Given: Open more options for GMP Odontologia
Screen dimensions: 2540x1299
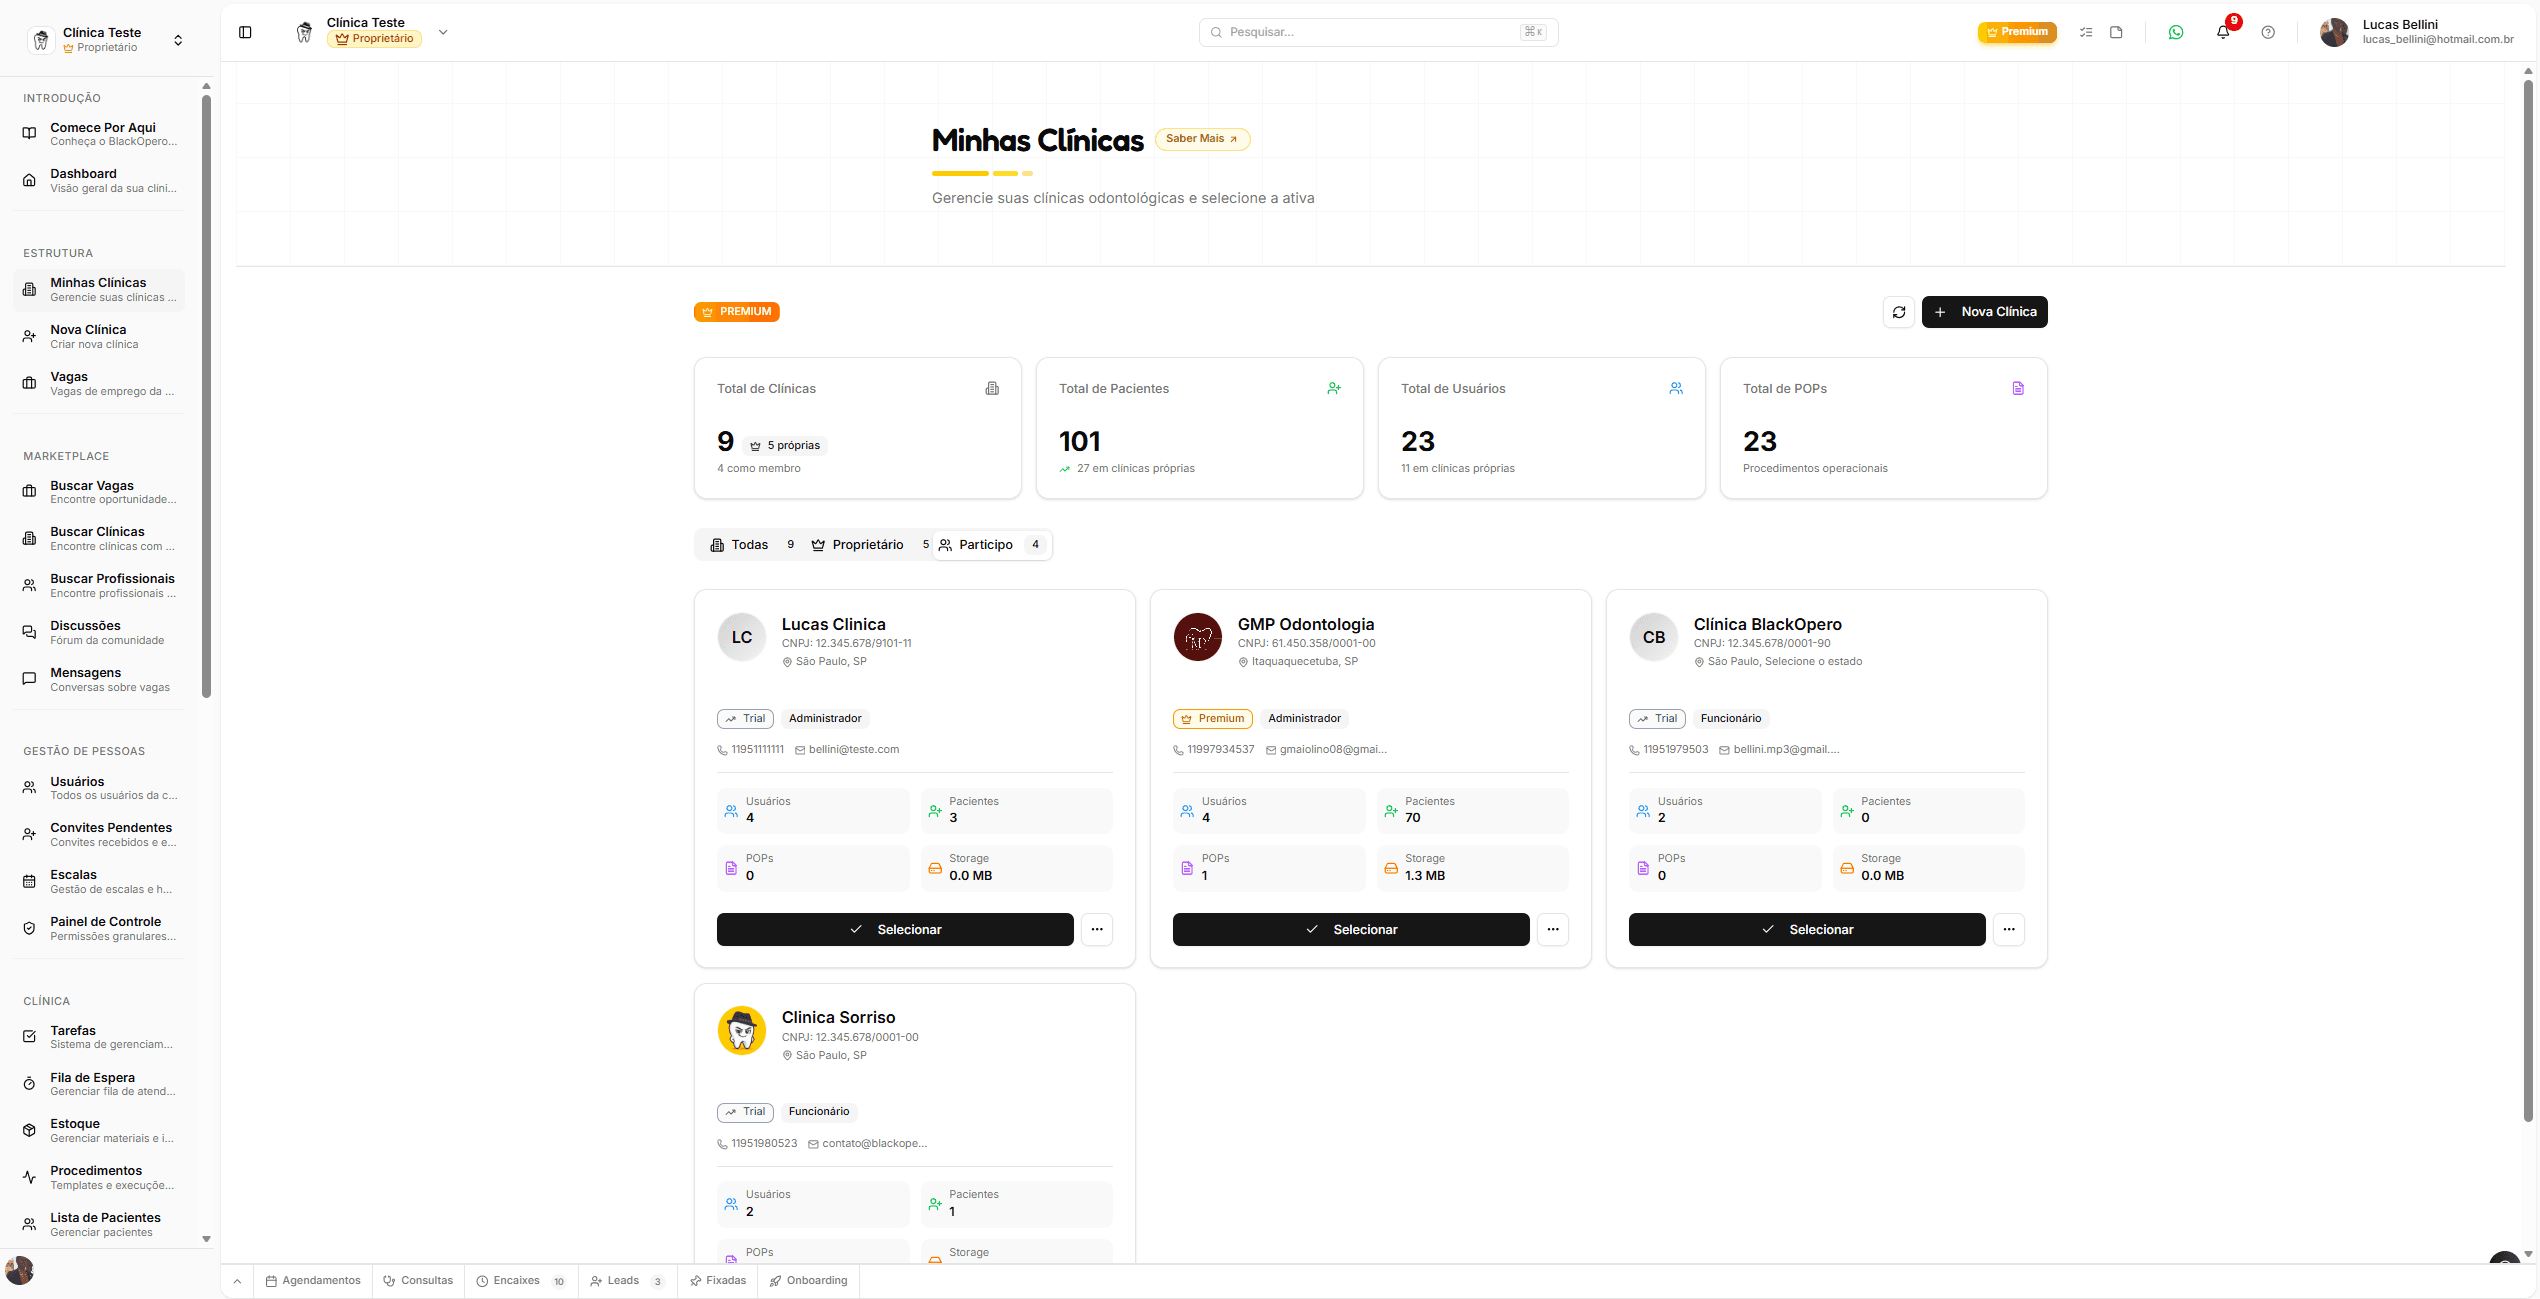Looking at the screenshot, I should coord(1553,929).
